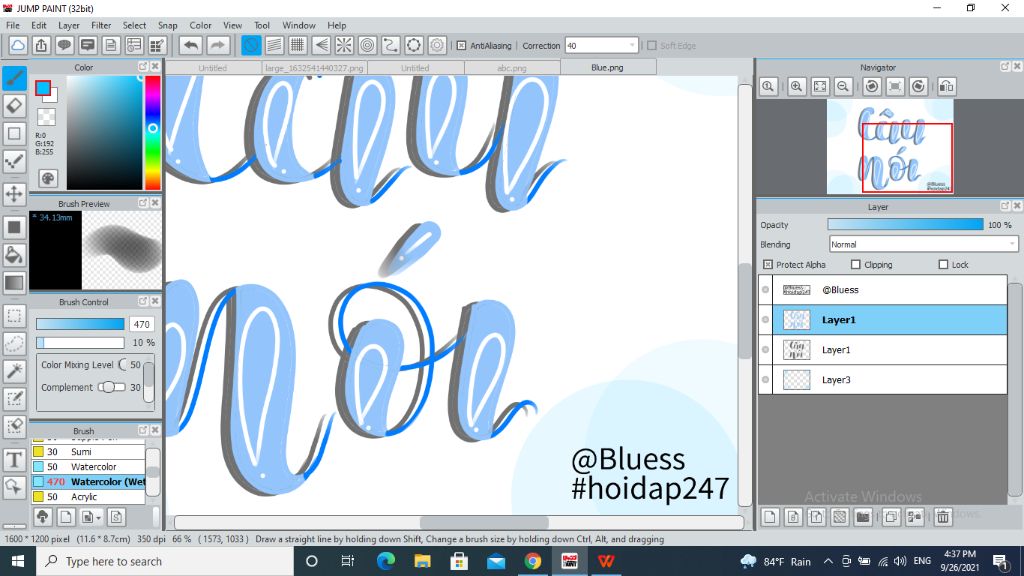This screenshot has width=1024, height=576.
Task: Add a layer folder icon
Action: 863,517
